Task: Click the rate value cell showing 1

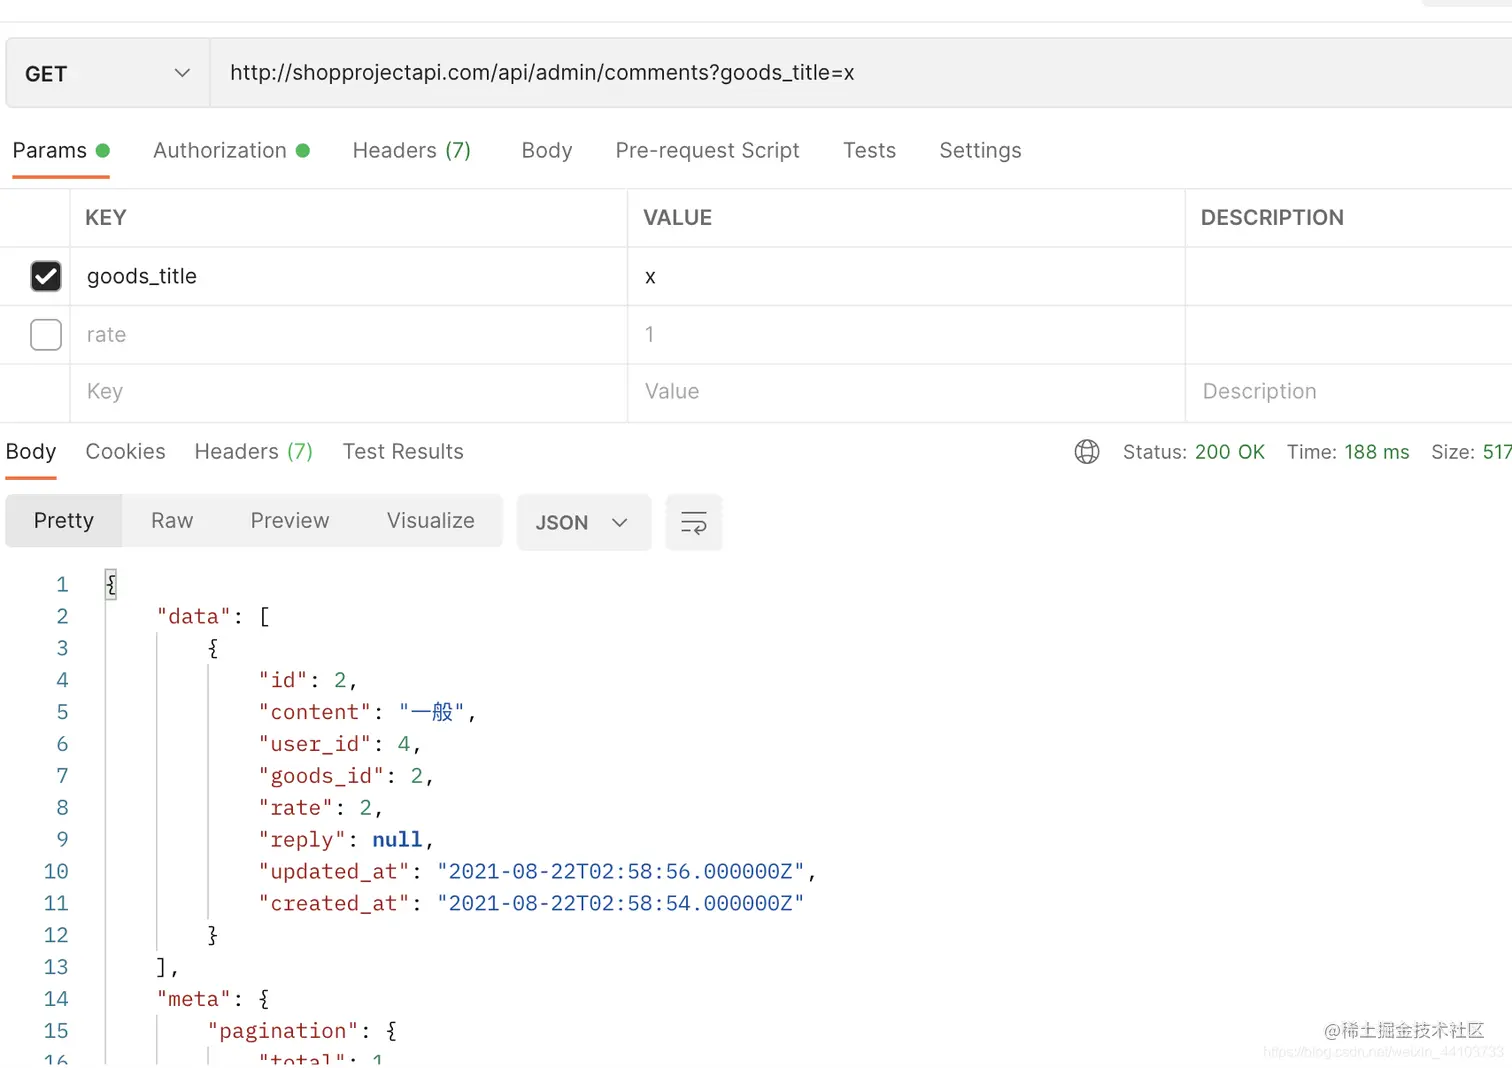Action: coord(906,334)
